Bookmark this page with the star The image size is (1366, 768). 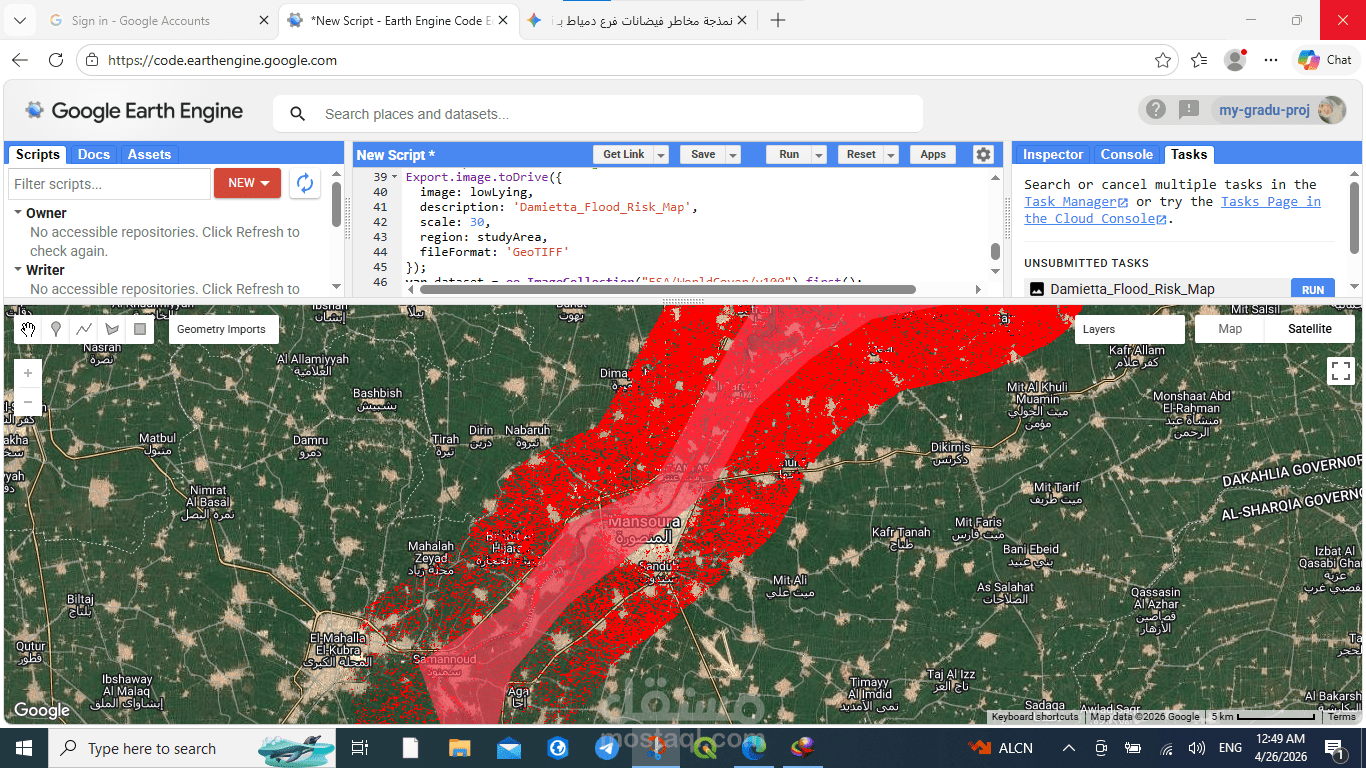tap(1163, 60)
